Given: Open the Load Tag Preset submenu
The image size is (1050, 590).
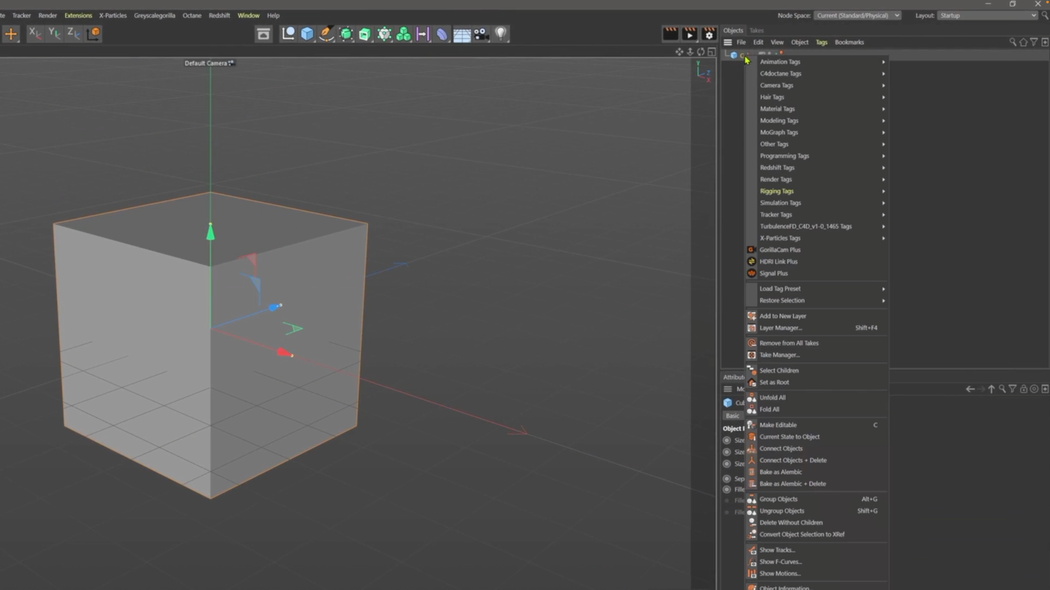Looking at the screenshot, I should pos(790,288).
